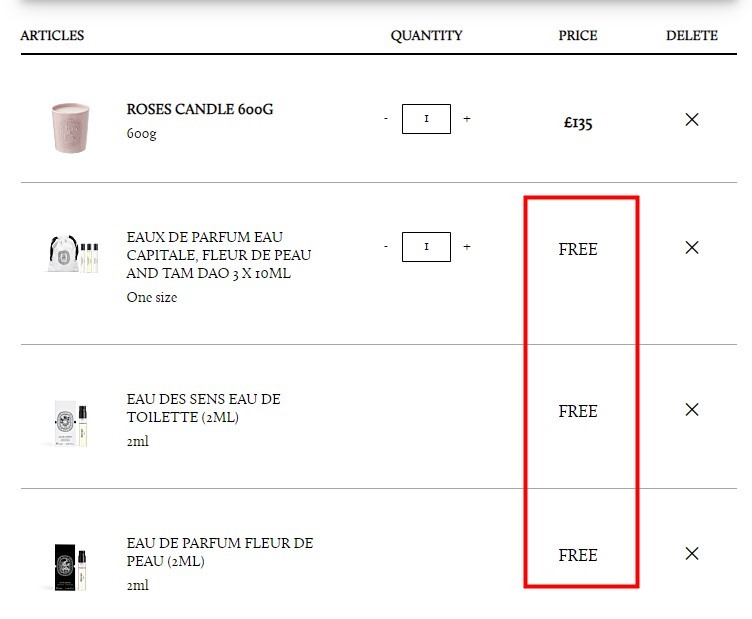This screenshot has height=619, width=752.
Task: Remove Eau des Sens Eau de Toilette sample
Action: (692, 409)
